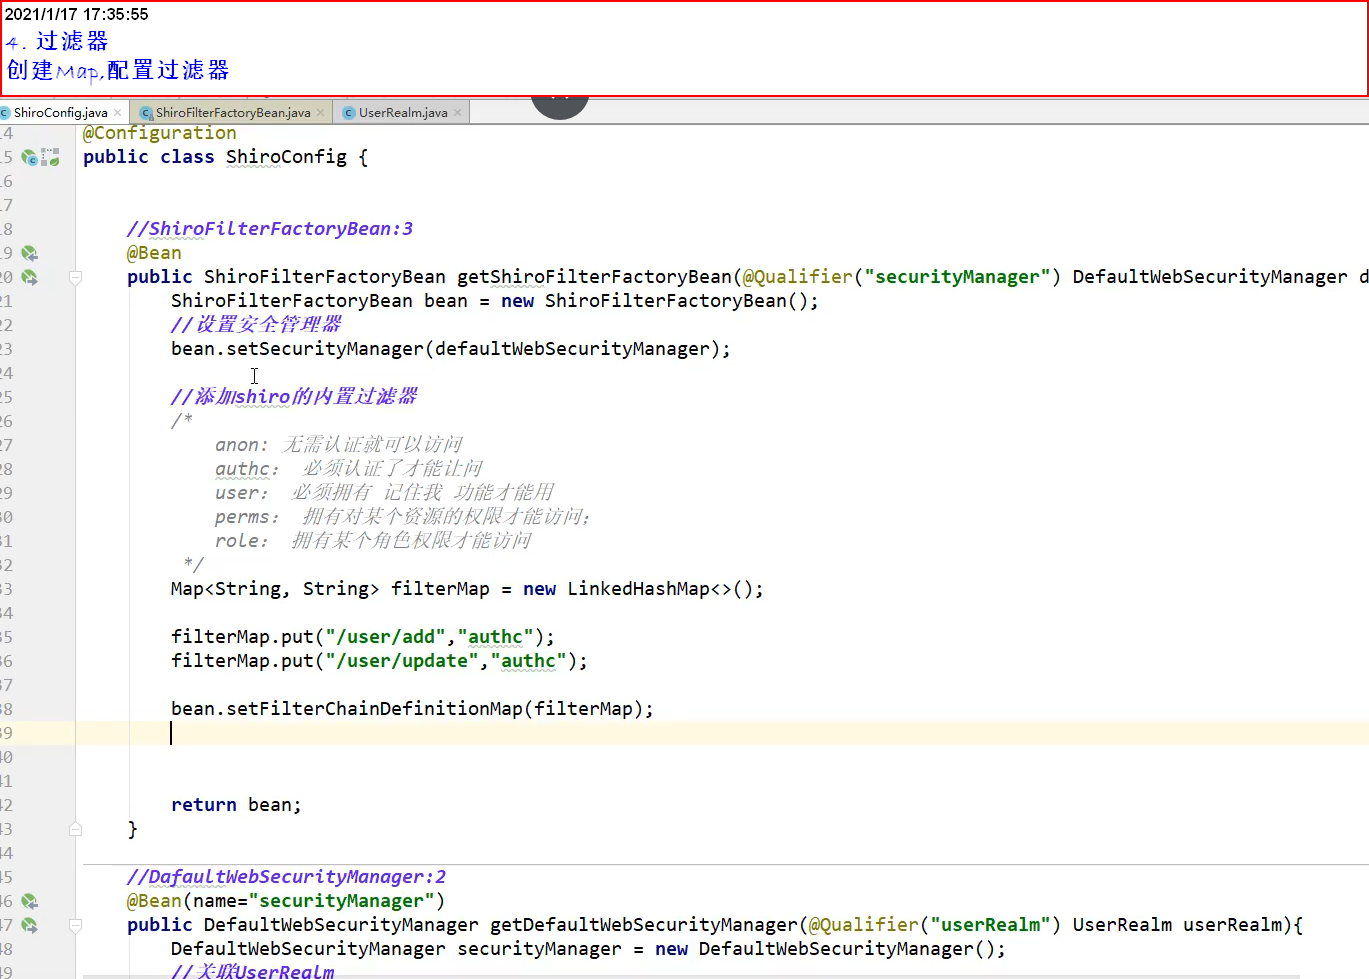The height and width of the screenshot is (979, 1369).
Task: Click the getShiroFilterFactoryBean method name
Action: (x=595, y=277)
